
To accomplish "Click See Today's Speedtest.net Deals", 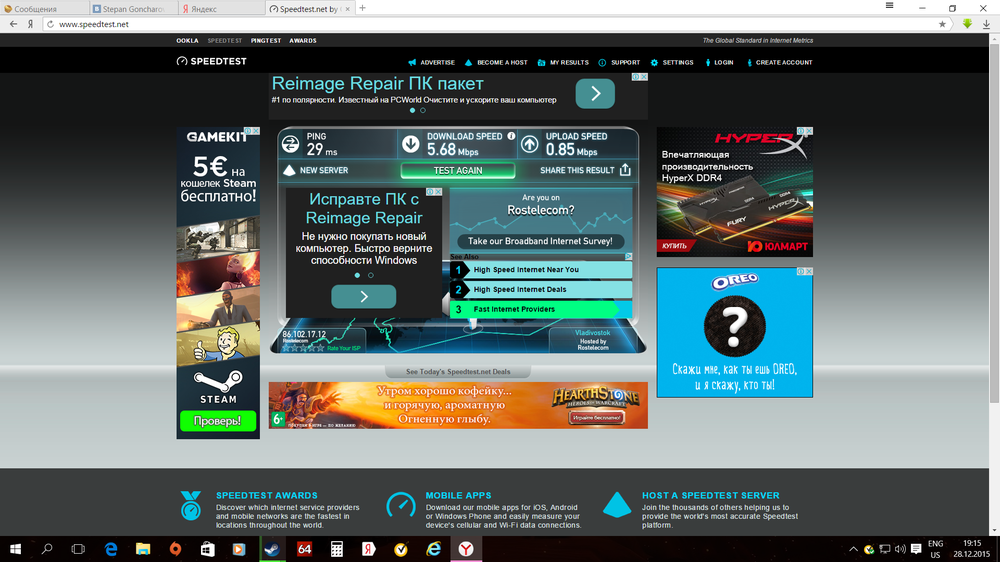I will coord(458,371).
